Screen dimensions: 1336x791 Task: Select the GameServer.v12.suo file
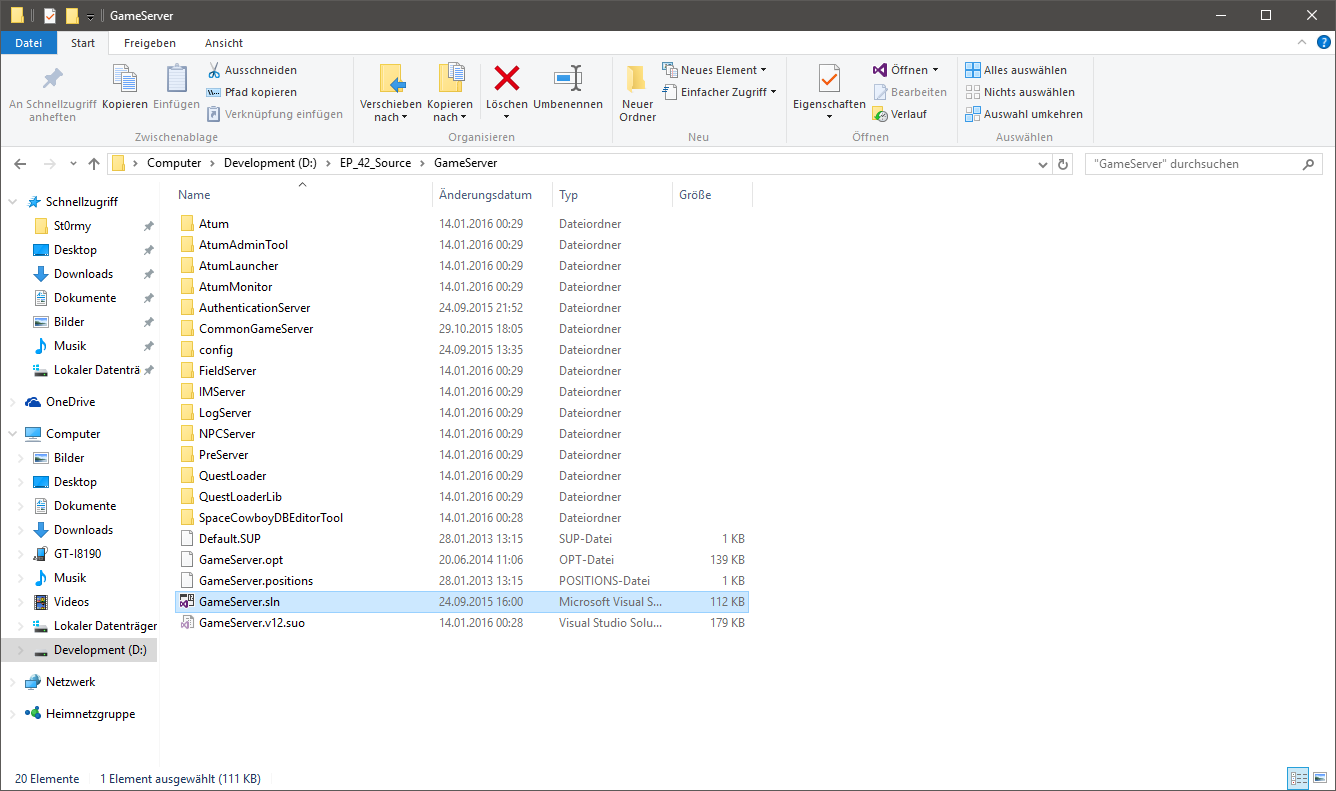point(461,622)
